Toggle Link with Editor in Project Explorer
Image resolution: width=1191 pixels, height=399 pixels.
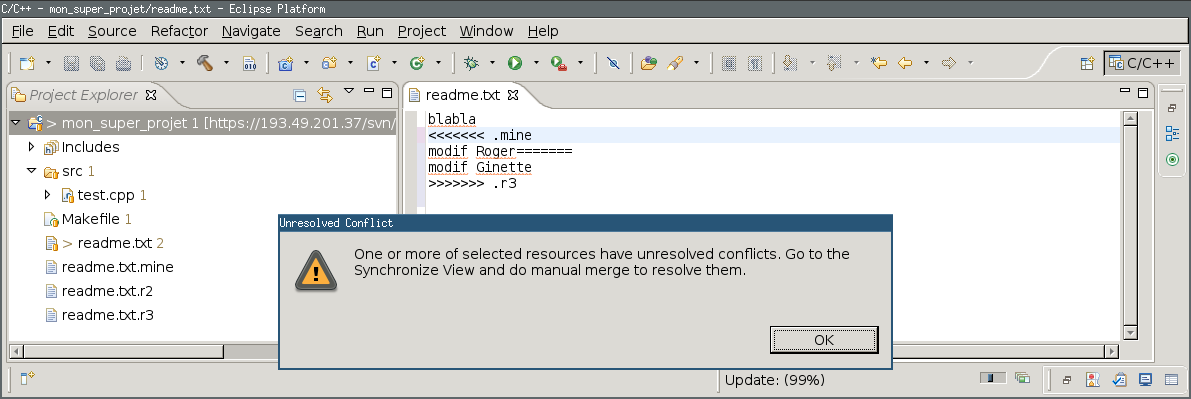pyautogui.click(x=325, y=95)
